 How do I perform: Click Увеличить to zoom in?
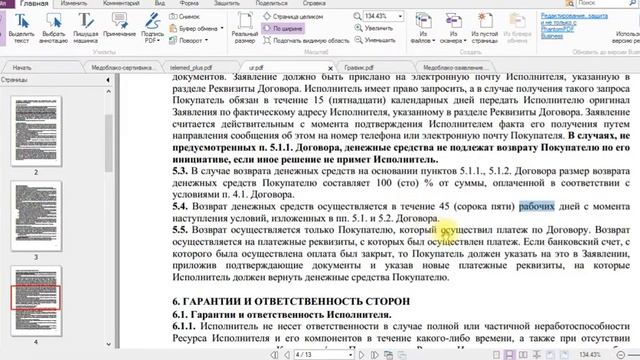374,28
